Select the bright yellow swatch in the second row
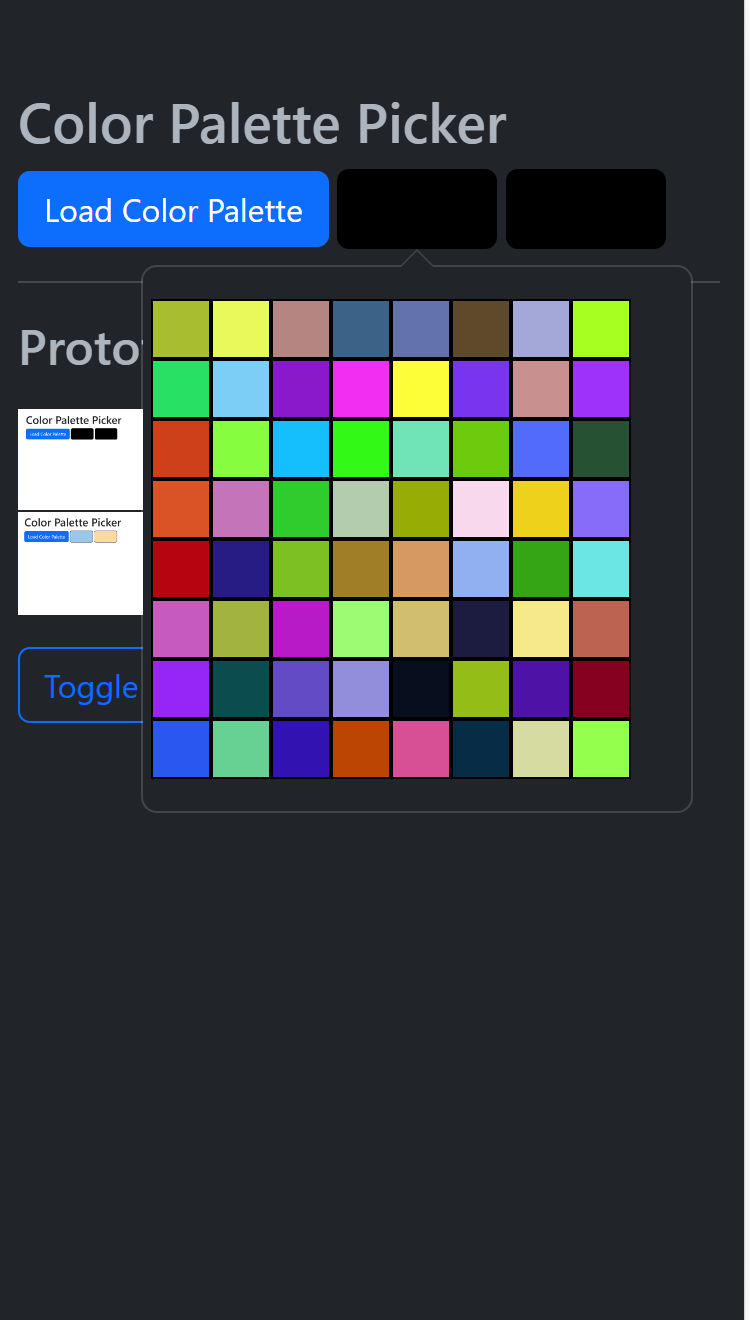The image size is (750, 1320). pos(421,389)
